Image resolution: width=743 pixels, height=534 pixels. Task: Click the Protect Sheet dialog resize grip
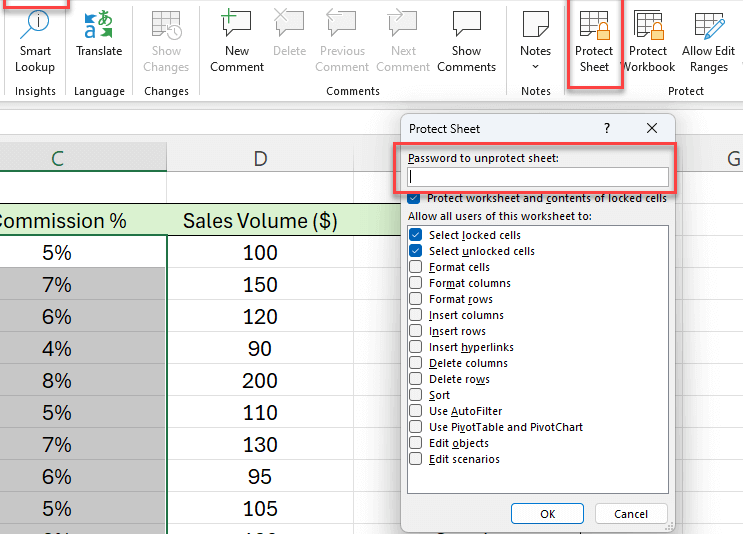[669, 527]
